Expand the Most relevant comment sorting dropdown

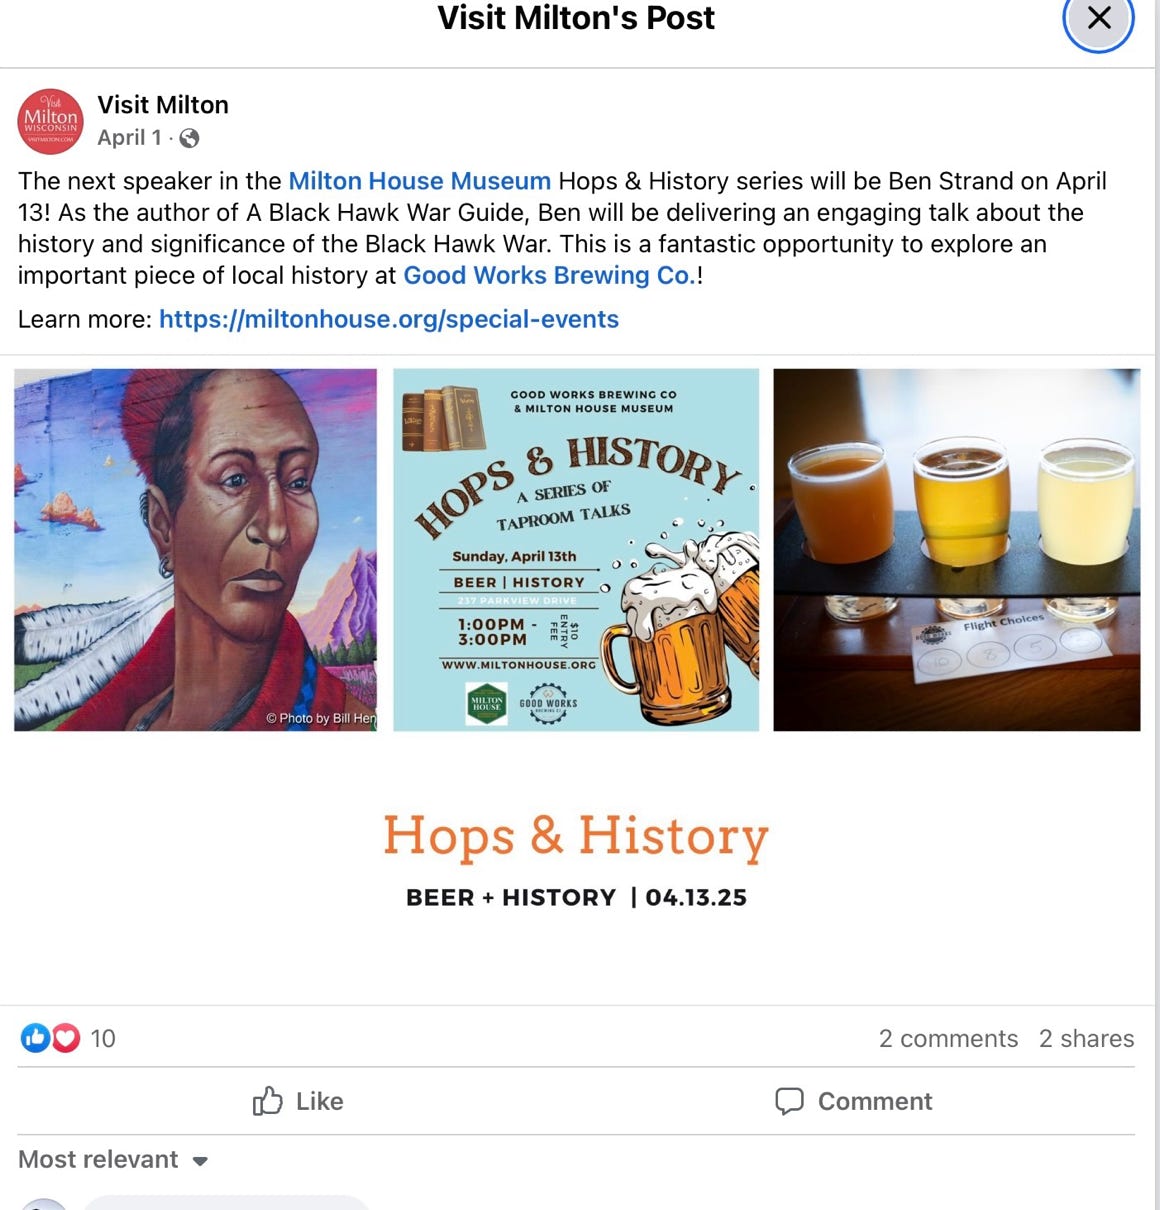[x=113, y=1159]
